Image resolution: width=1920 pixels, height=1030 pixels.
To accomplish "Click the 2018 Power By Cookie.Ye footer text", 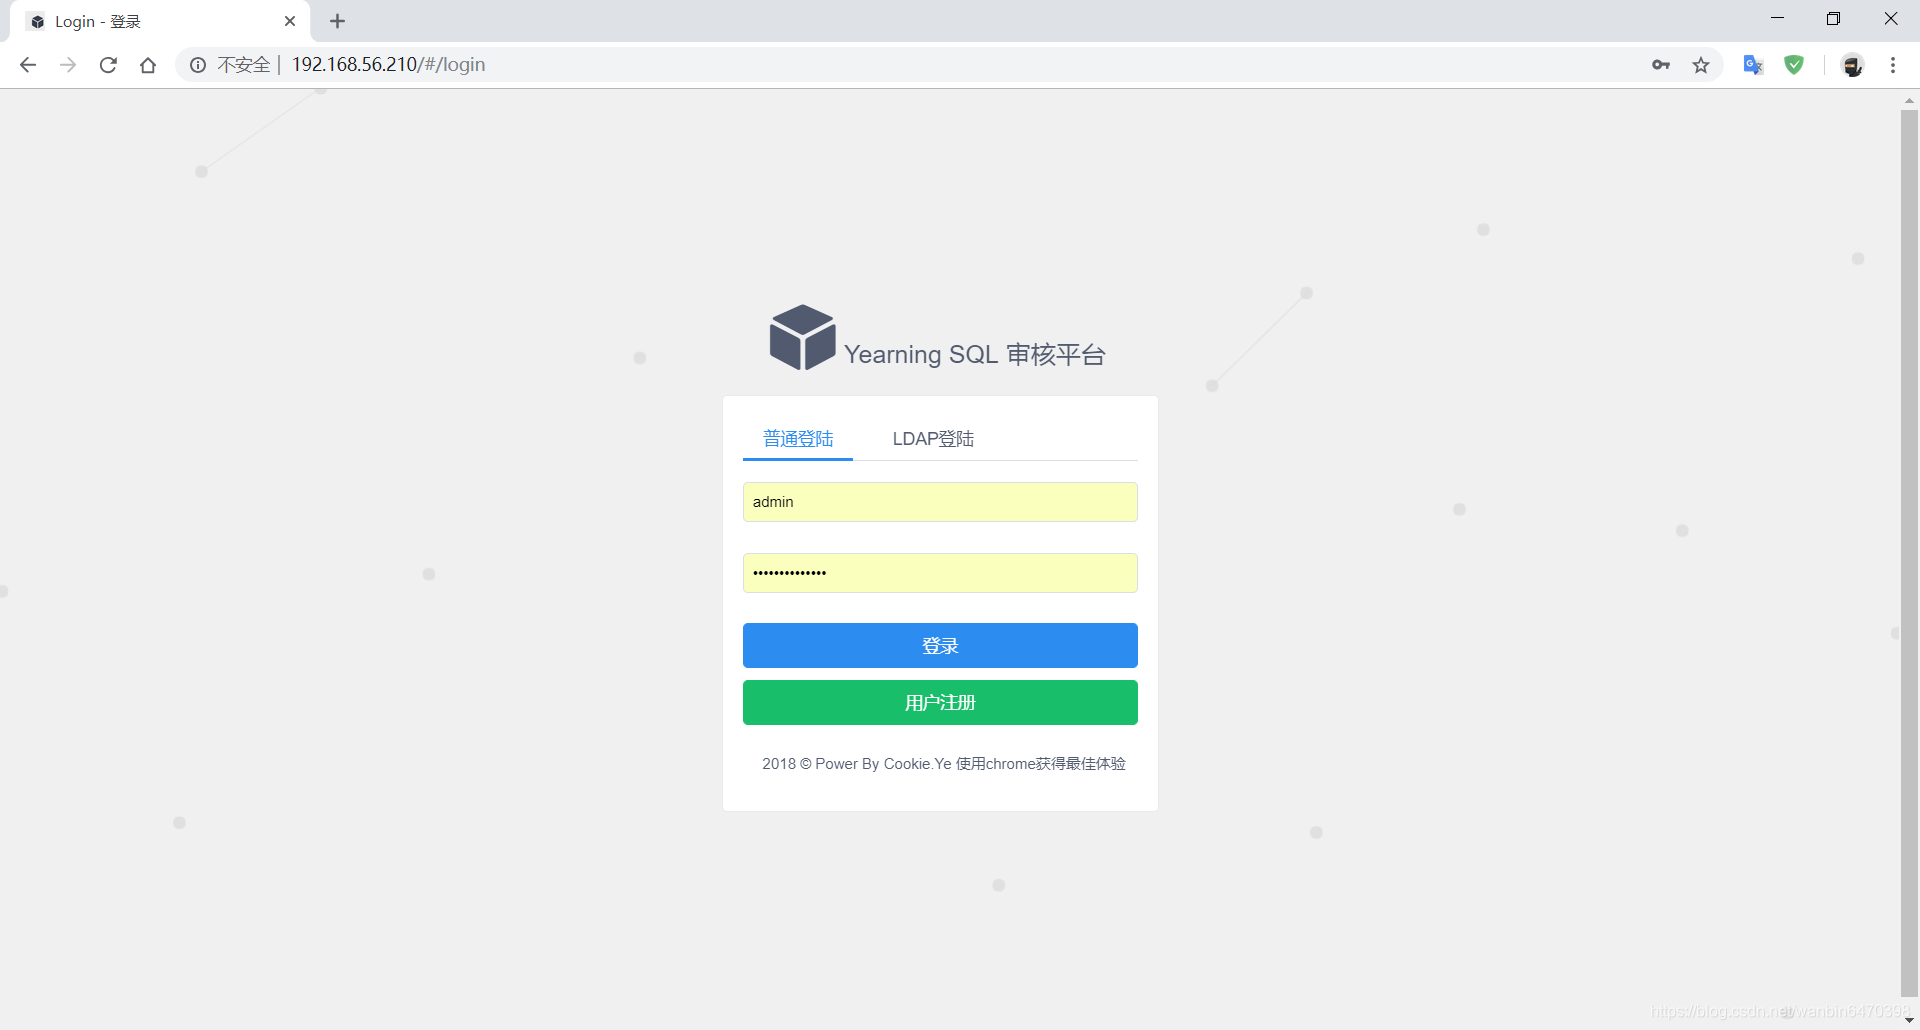I will click(943, 764).
